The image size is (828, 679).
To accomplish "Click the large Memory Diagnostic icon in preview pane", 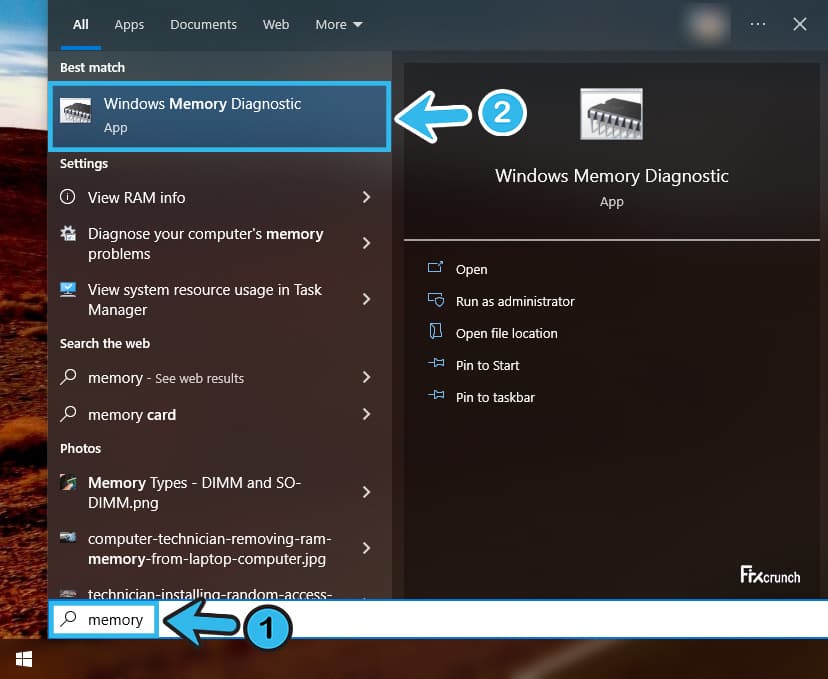I will (611, 114).
